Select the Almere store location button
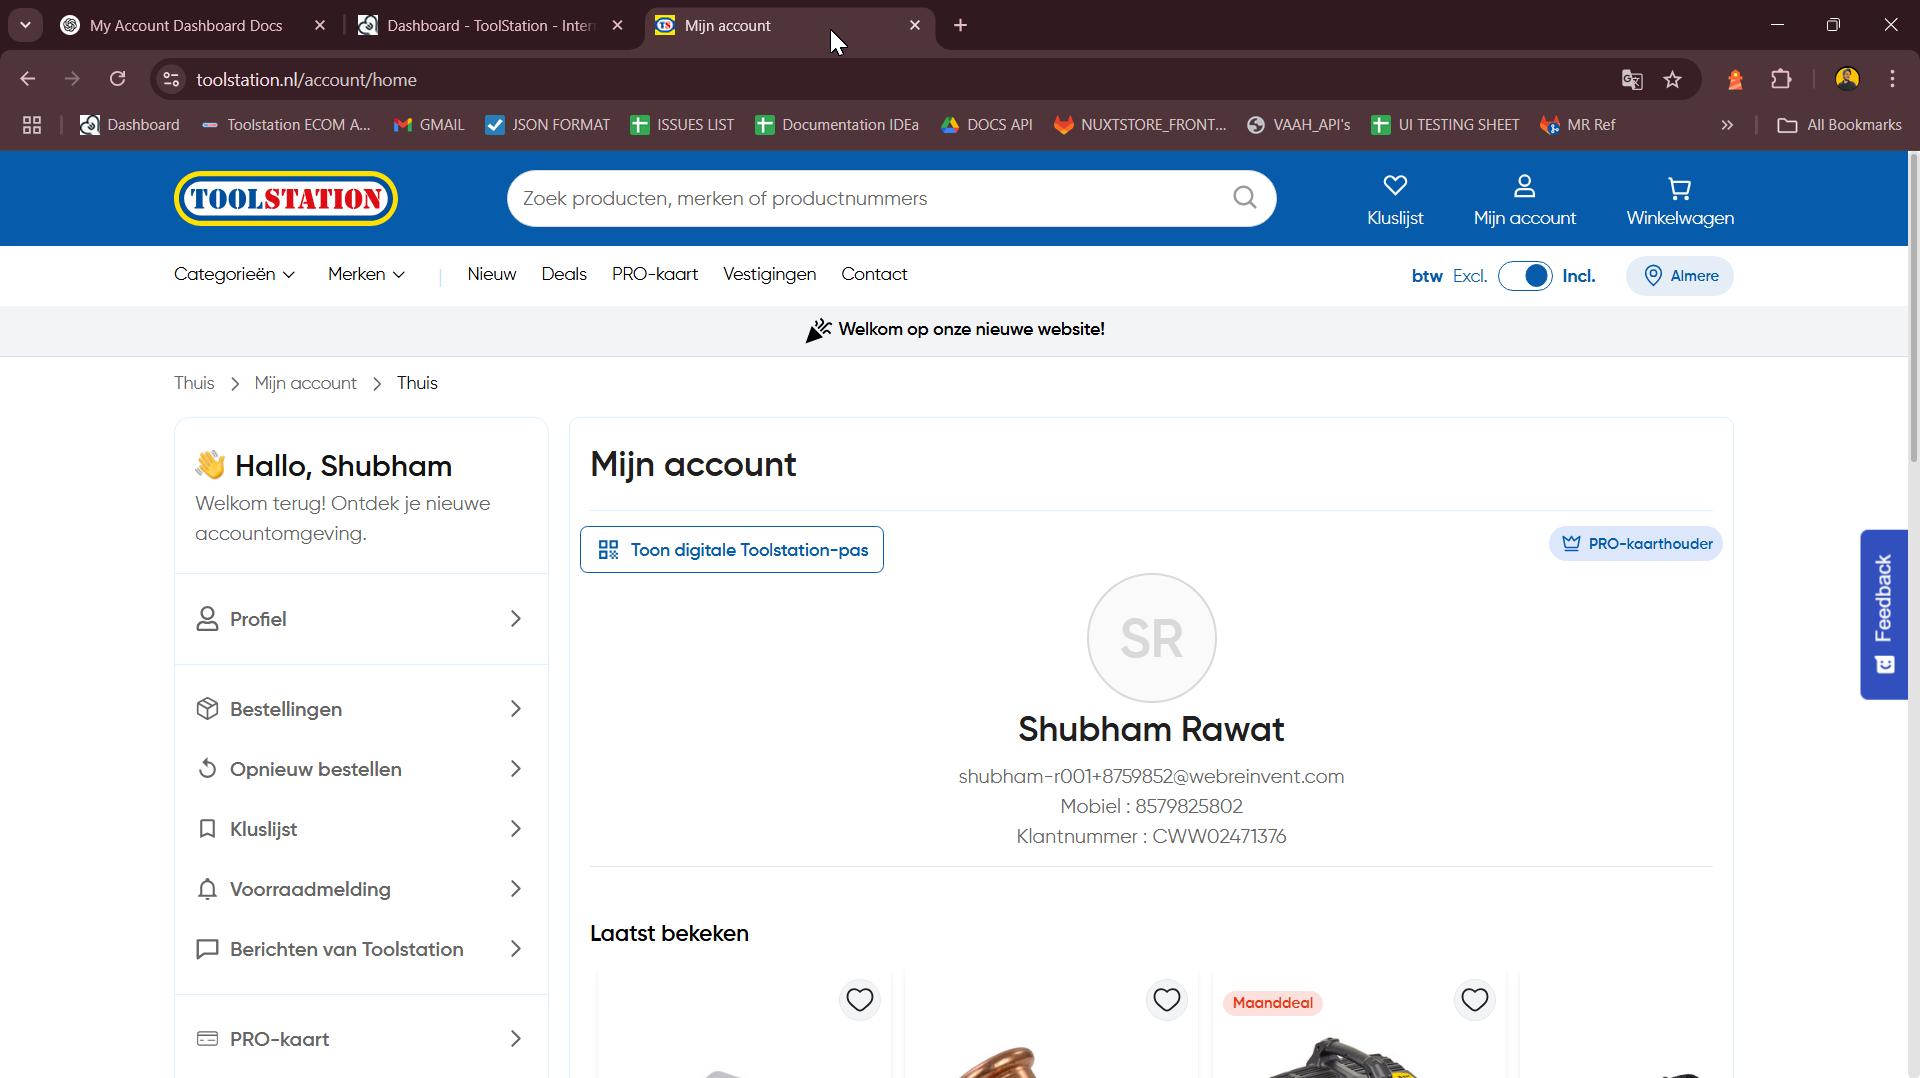The height and width of the screenshot is (1078, 1920). point(1680,276)
